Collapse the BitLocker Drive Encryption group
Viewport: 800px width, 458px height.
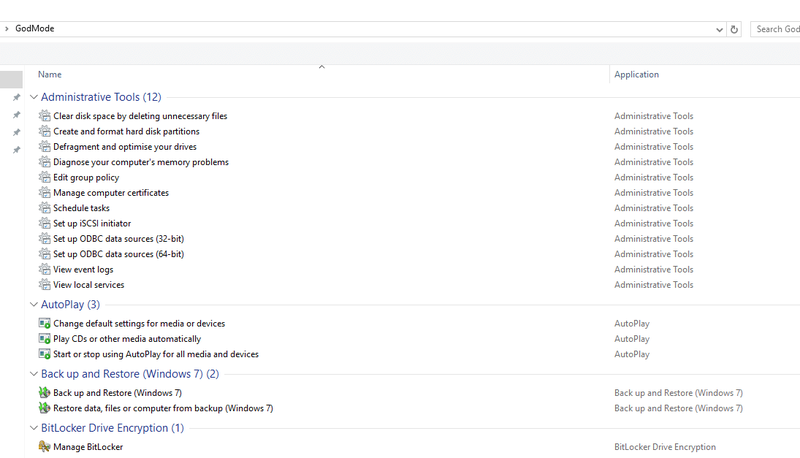click(34, 428)
